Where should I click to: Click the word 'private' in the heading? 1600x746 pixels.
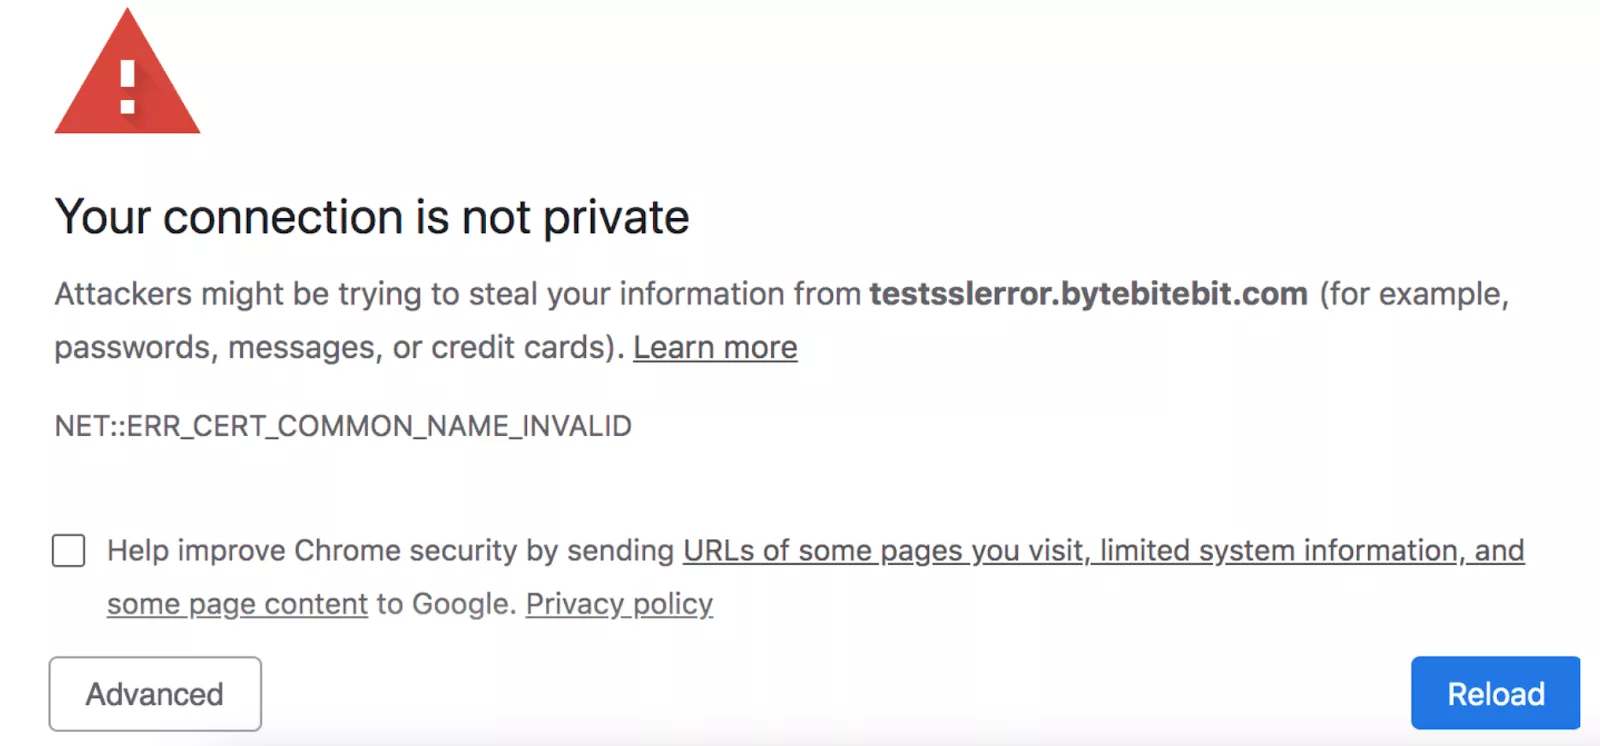616,217
